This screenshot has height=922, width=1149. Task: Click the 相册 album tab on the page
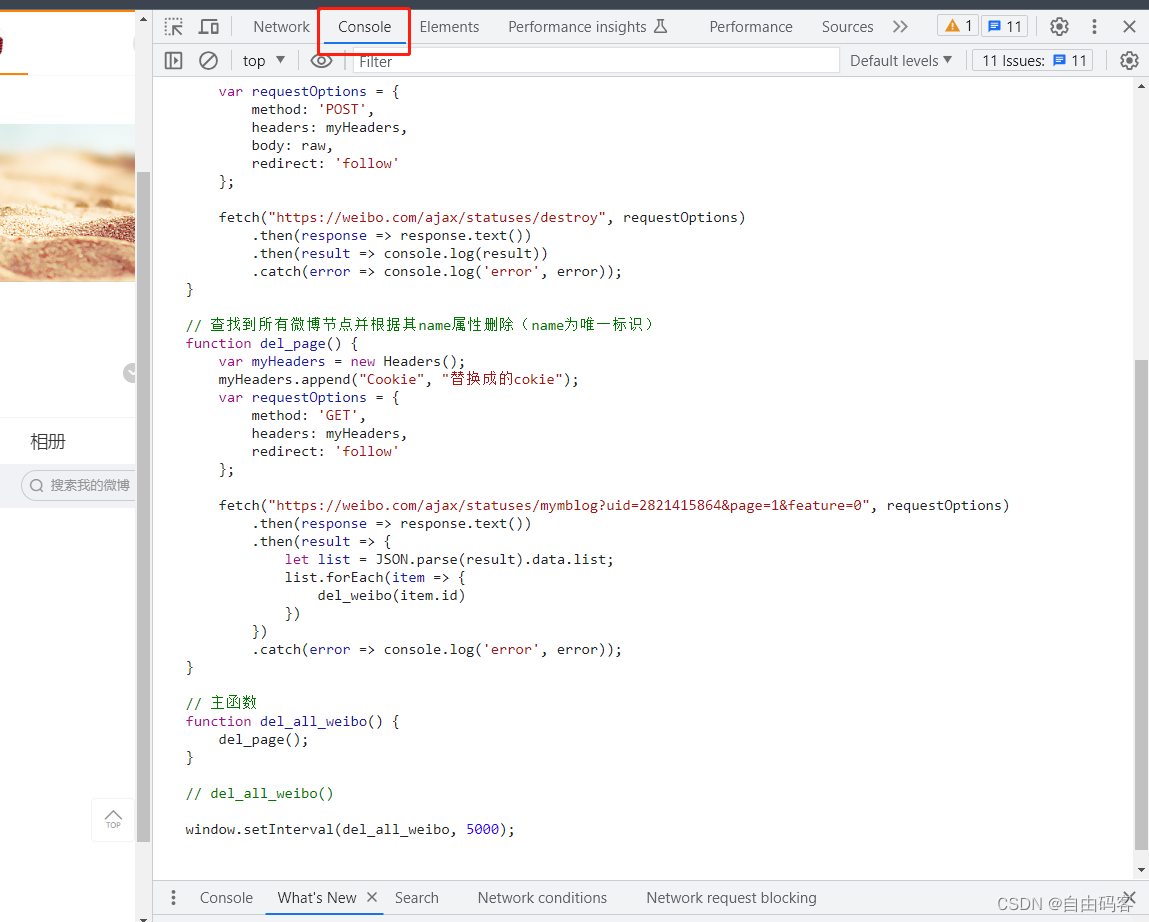tap(48, 442)
